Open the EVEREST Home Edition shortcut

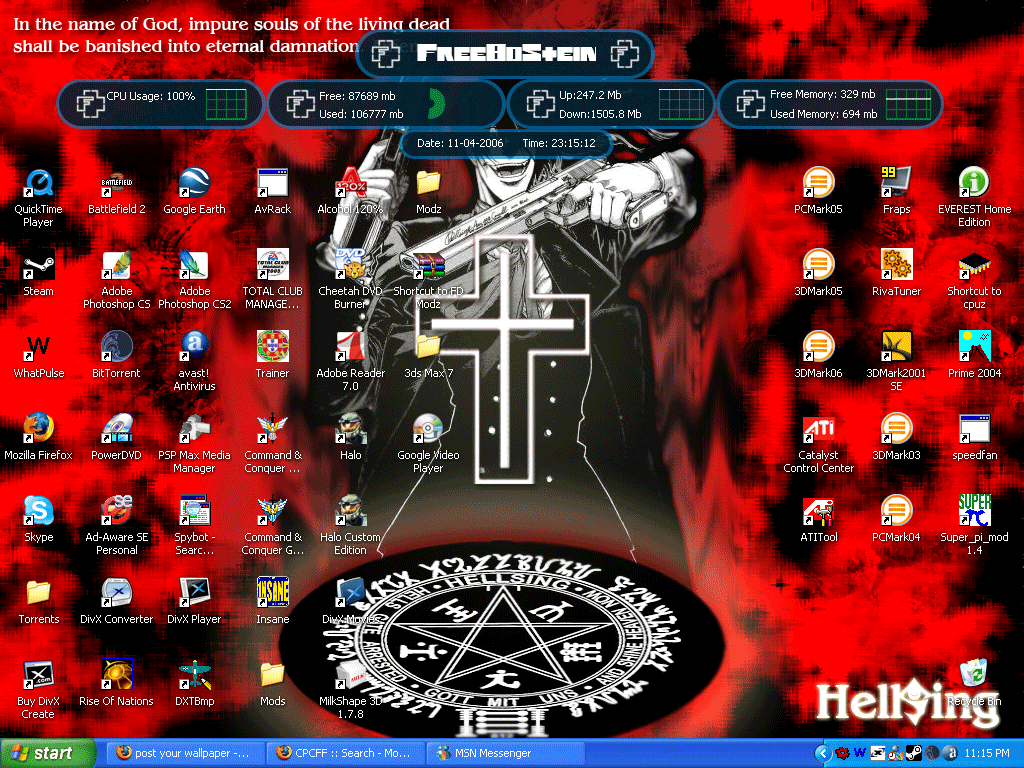pyautogui.click(x=974, y=184)
